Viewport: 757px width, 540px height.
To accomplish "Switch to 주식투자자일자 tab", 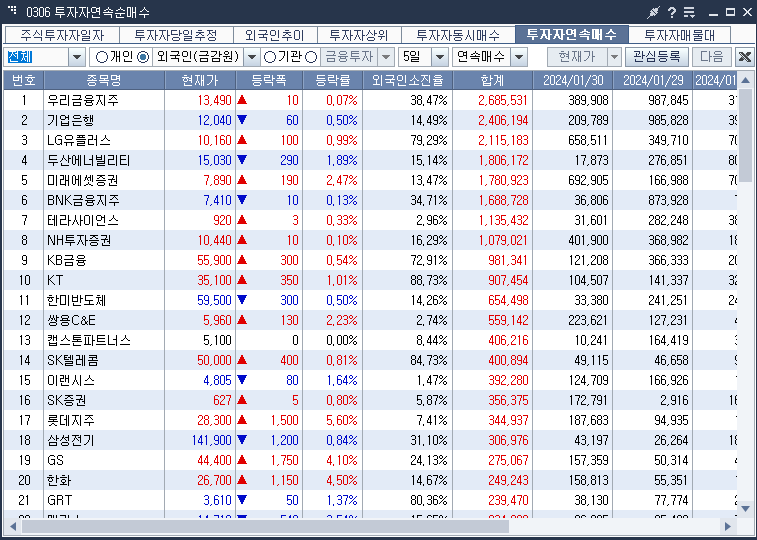I will 62,35.
